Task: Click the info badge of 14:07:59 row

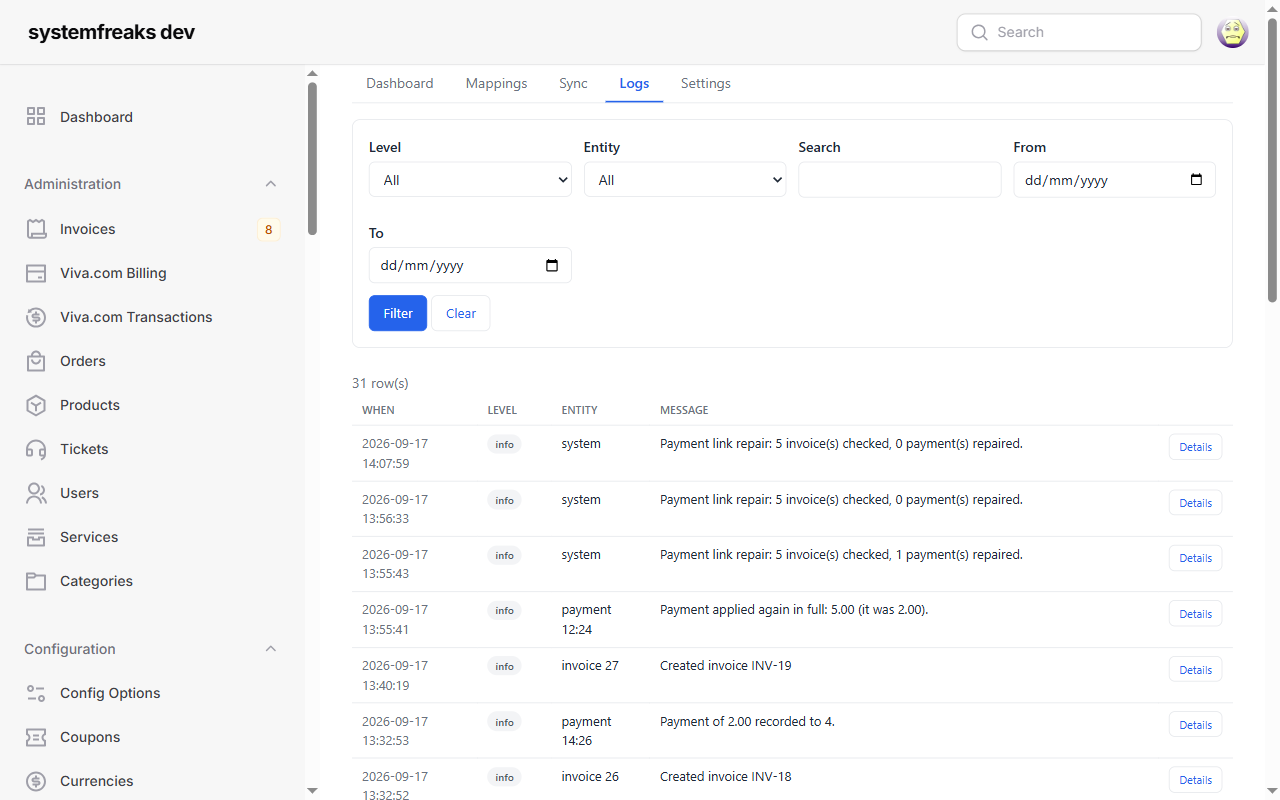Action: click(504, 444)
